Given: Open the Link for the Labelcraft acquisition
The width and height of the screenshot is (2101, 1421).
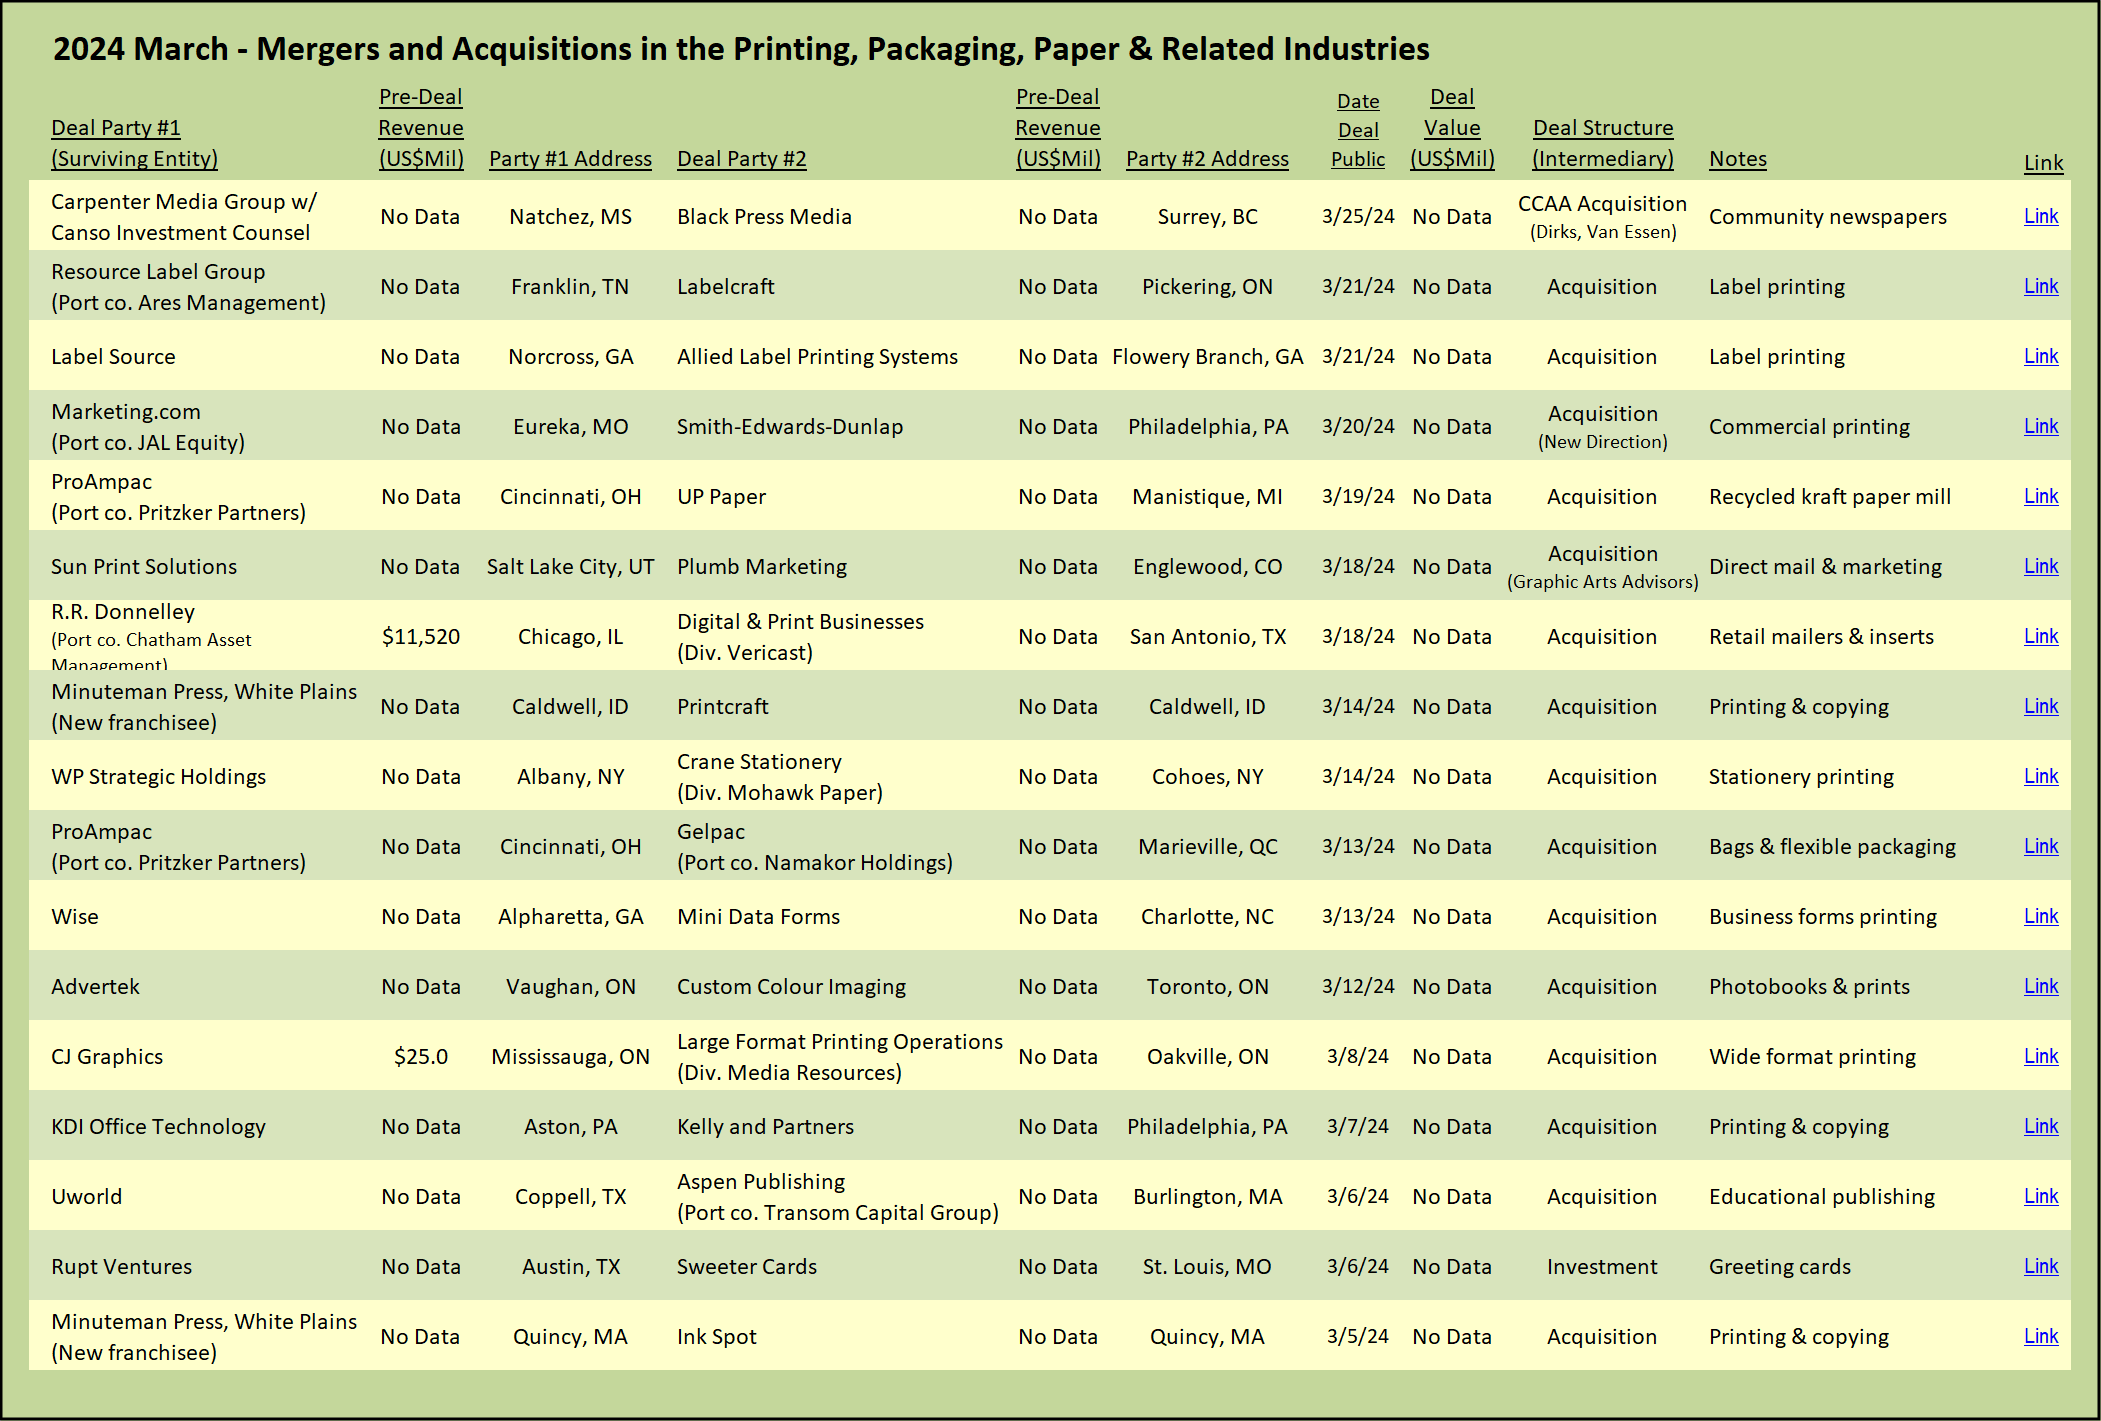Looking at the screenshot, I should (x=2040, y=286).
